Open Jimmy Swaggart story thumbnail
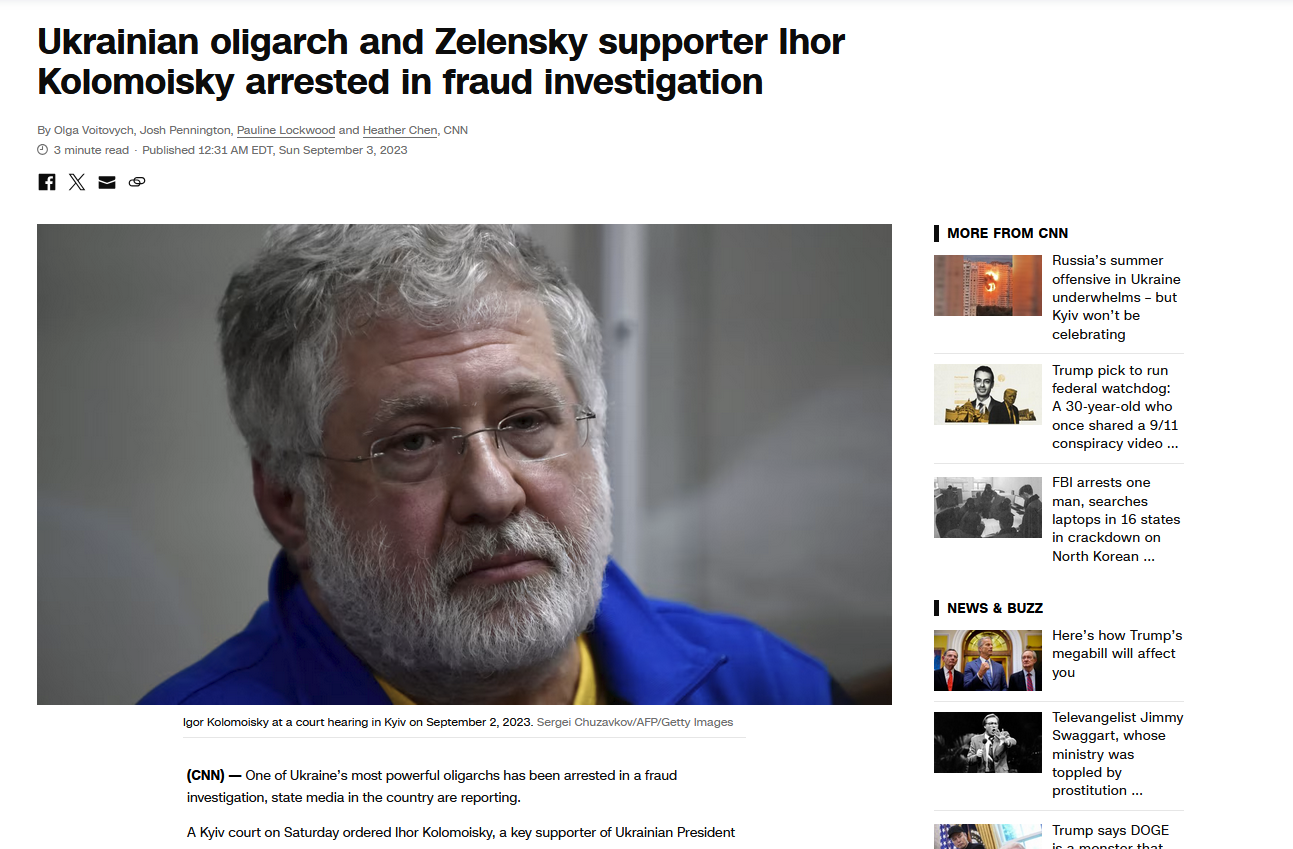Image resolution: width=1293 pixels, height=849 pixels. pyautogui.click(x=988, y=742)
